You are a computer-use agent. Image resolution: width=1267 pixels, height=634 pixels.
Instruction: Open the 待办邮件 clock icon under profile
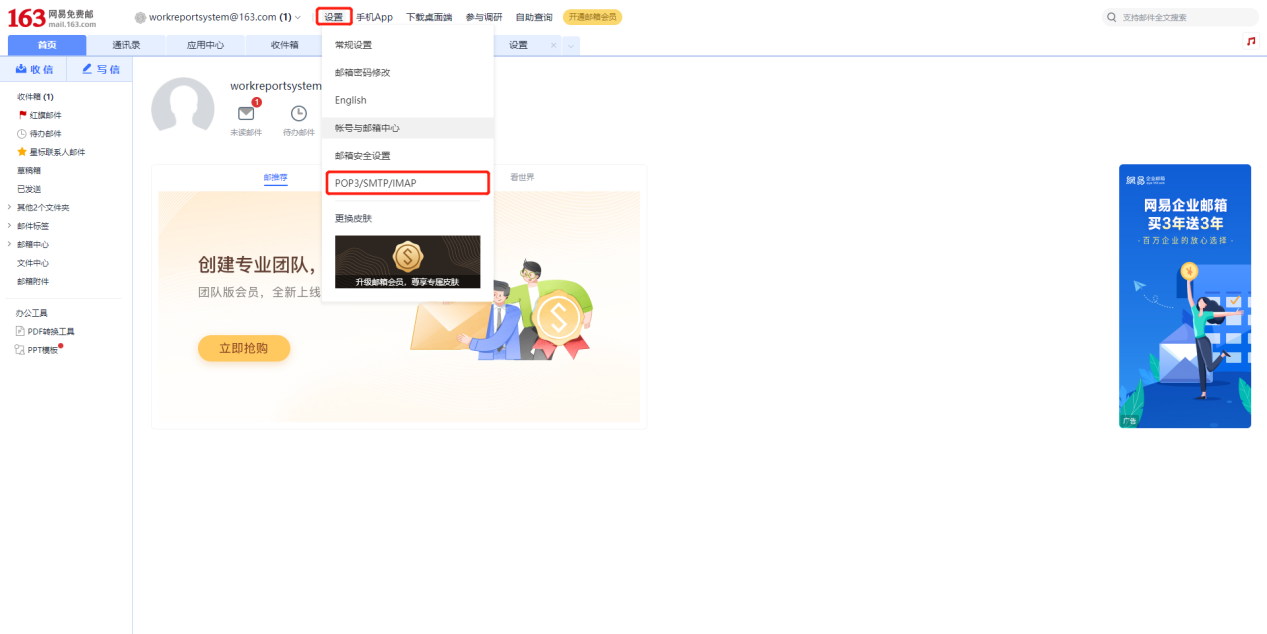coord(298,113)
